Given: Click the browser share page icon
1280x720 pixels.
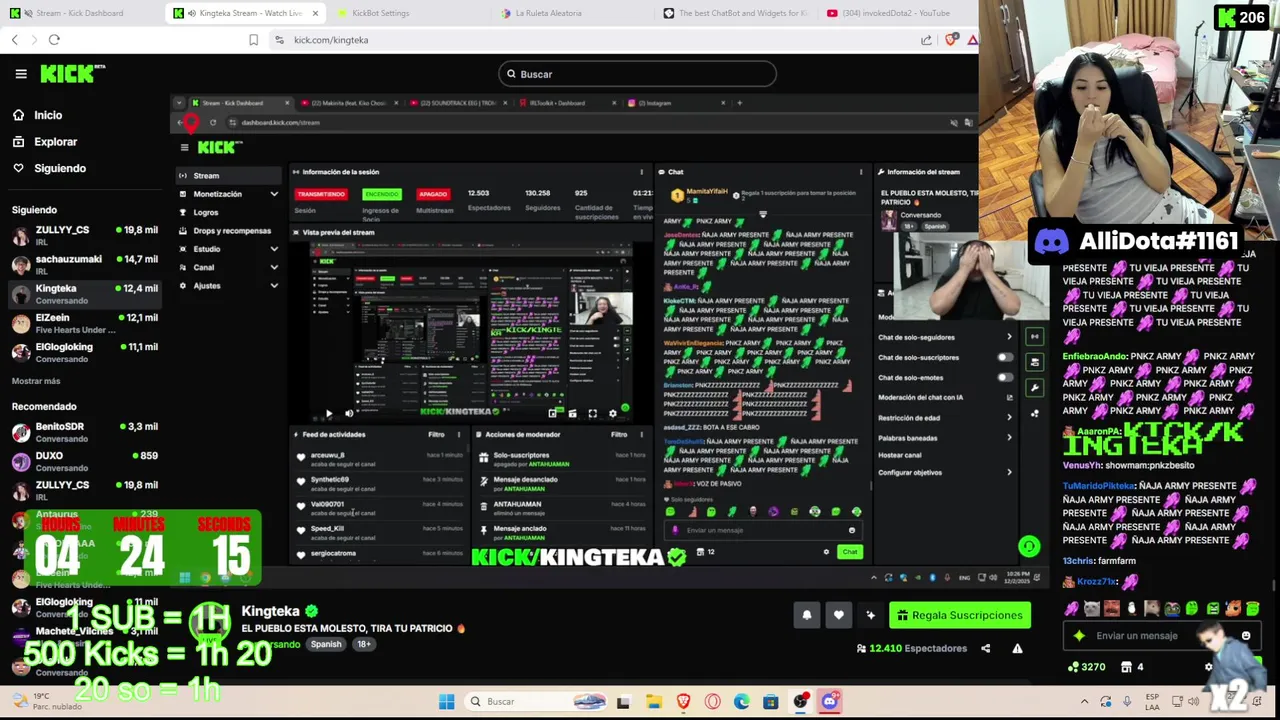Looking at the screenshot, I should coord(926,40).
